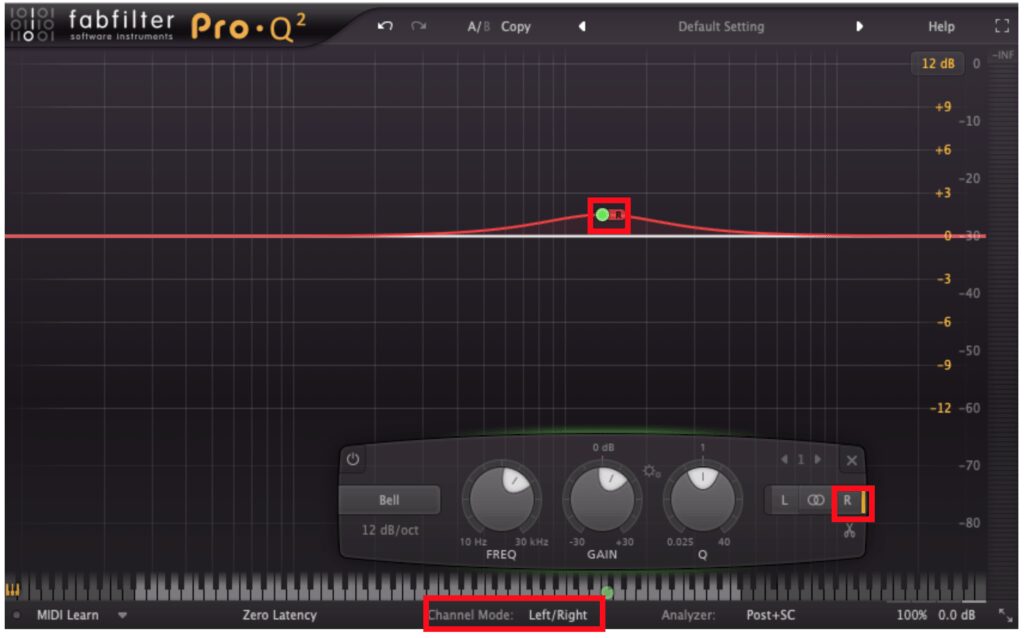
Task: Go to the previous EQ band
Action: (784, 460)
